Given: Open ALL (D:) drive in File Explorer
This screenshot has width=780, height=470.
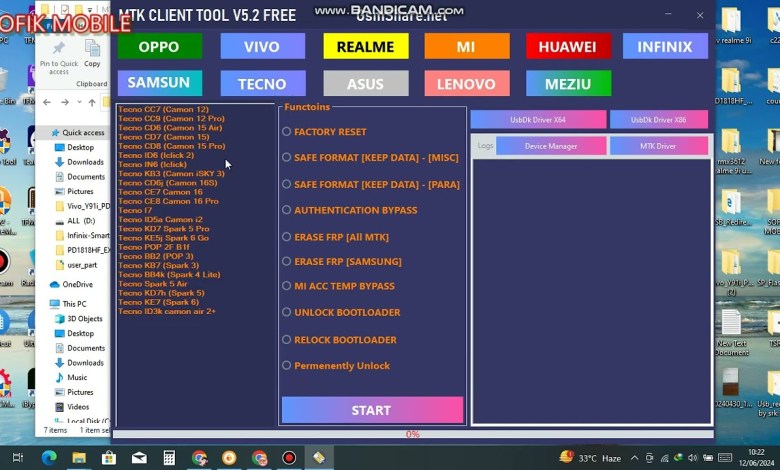Looking at the screenshot, I should 75,221.
